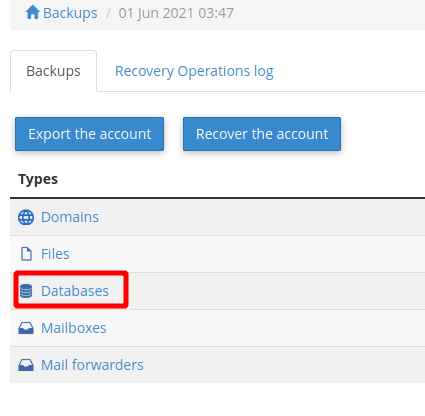Open the Files backup type

55,254
